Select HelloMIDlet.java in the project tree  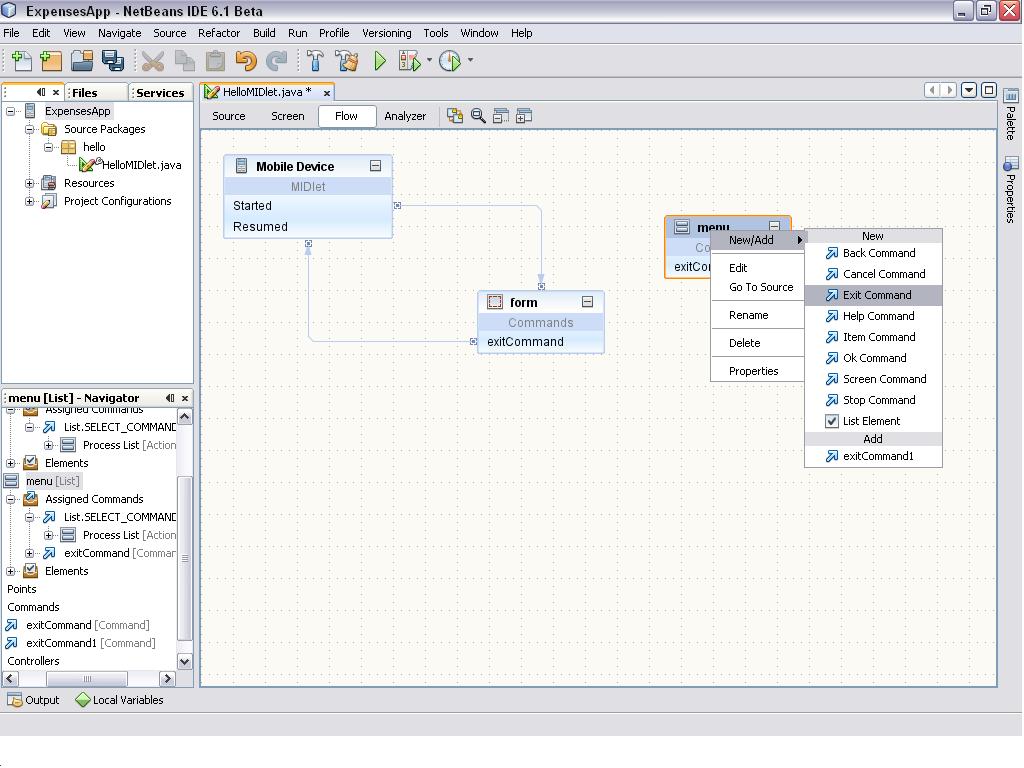(x=131, y=165)
